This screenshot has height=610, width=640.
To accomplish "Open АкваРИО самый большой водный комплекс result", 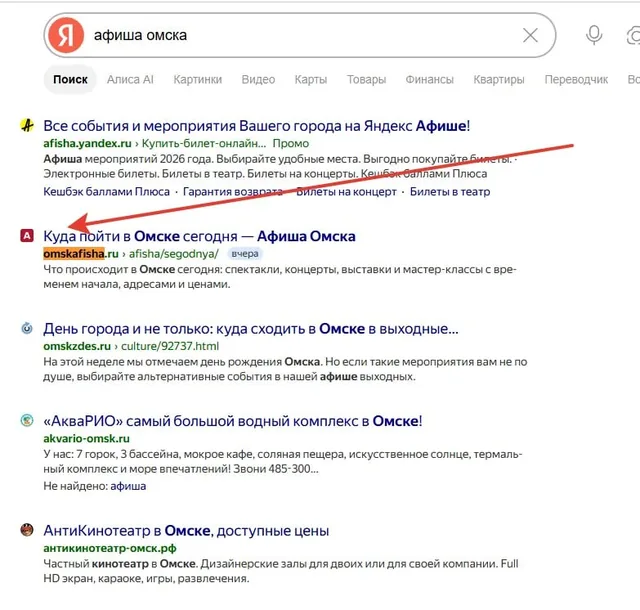I will [233, 421].
